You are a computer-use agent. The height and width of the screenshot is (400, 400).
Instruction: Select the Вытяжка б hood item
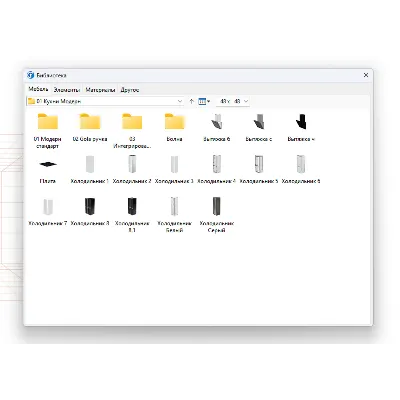(x=217, y=128)
